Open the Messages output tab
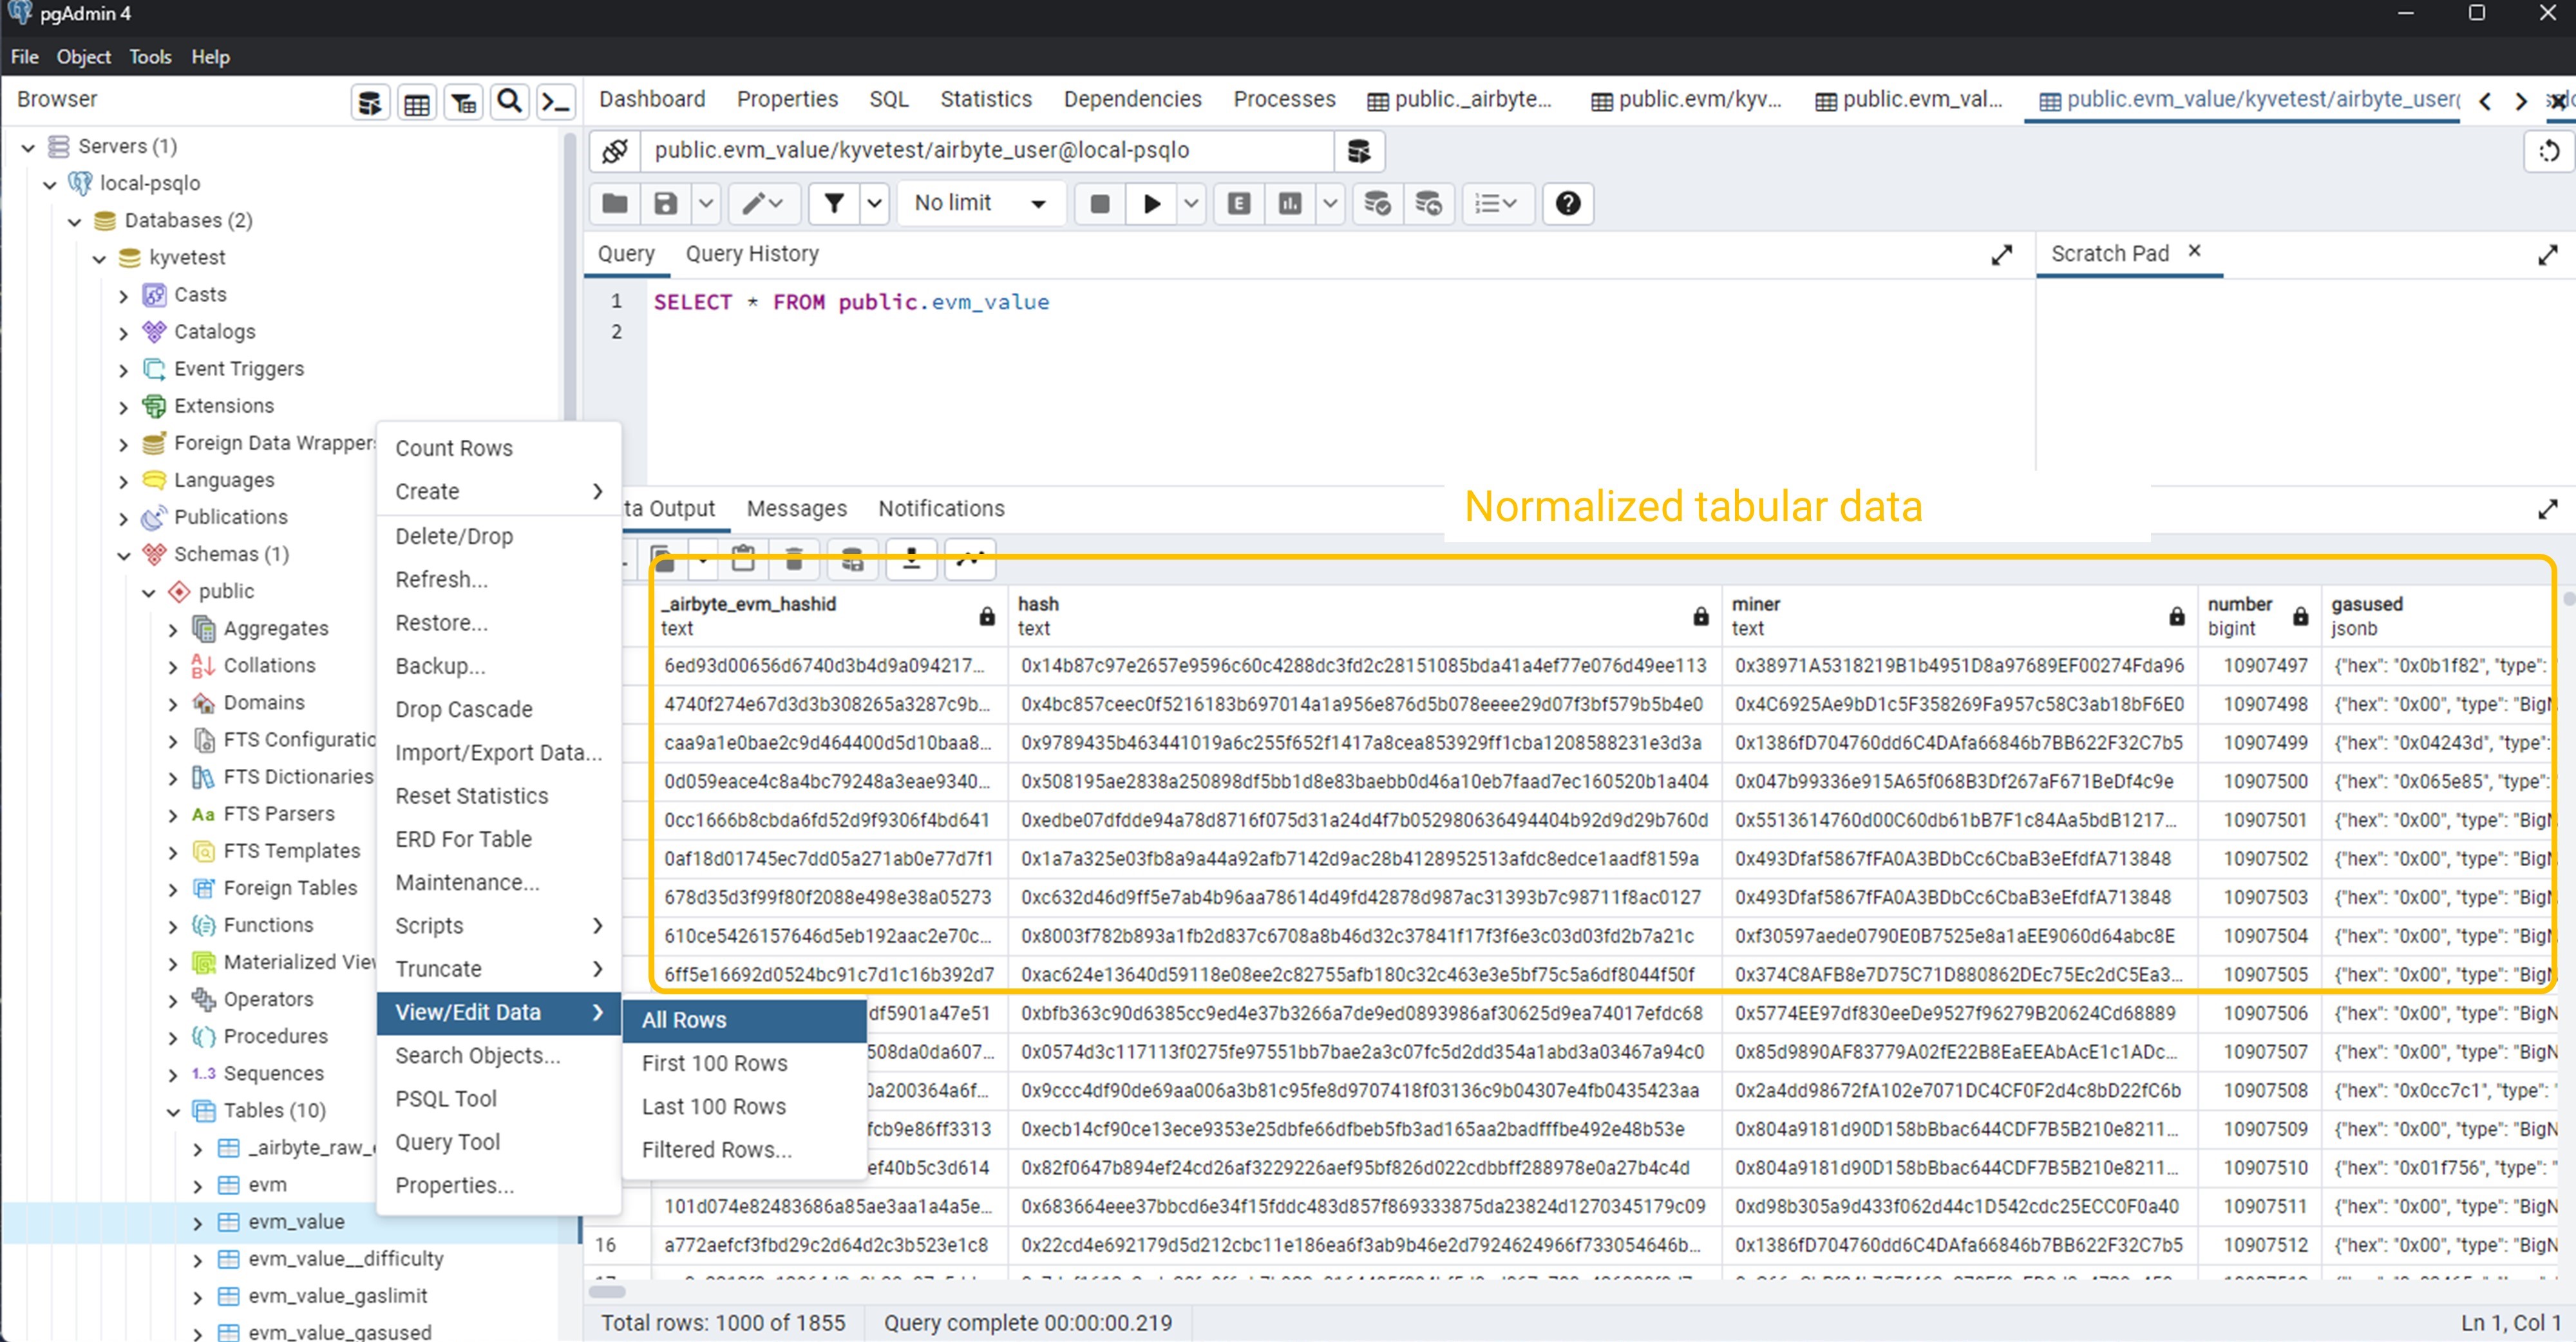This screenshot has width=2576, height=1342. tap(796, 509)
